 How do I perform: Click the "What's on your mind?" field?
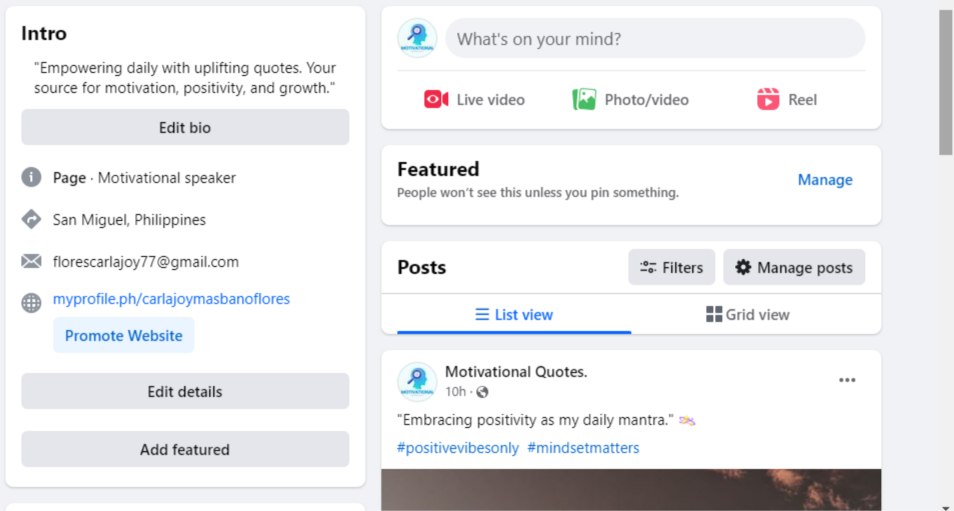point(655,39)
